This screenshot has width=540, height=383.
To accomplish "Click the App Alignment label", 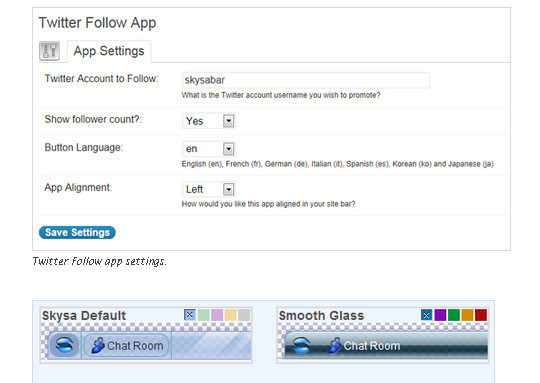I will coord(78,188).
